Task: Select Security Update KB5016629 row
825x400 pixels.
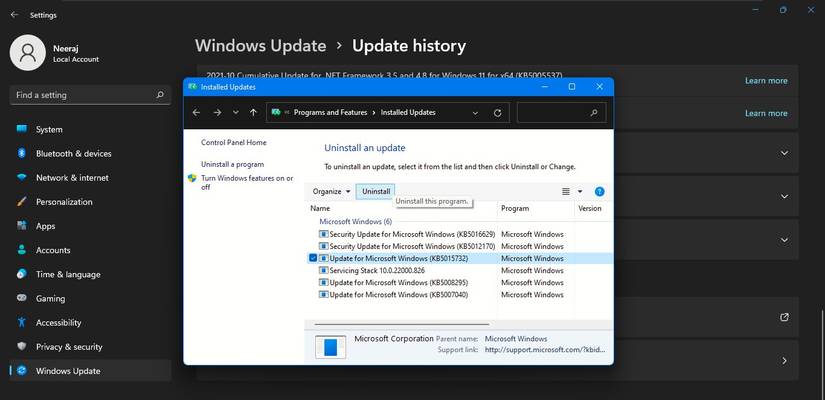Action: click(459, 234)
